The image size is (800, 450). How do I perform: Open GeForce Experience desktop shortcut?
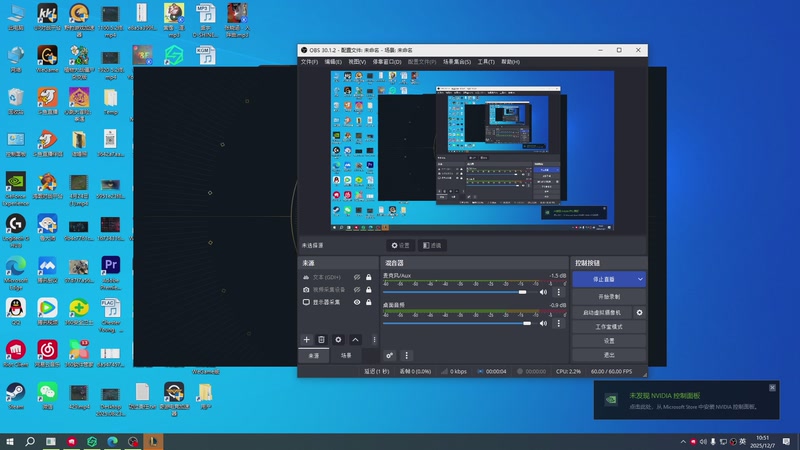click(16, 188)
